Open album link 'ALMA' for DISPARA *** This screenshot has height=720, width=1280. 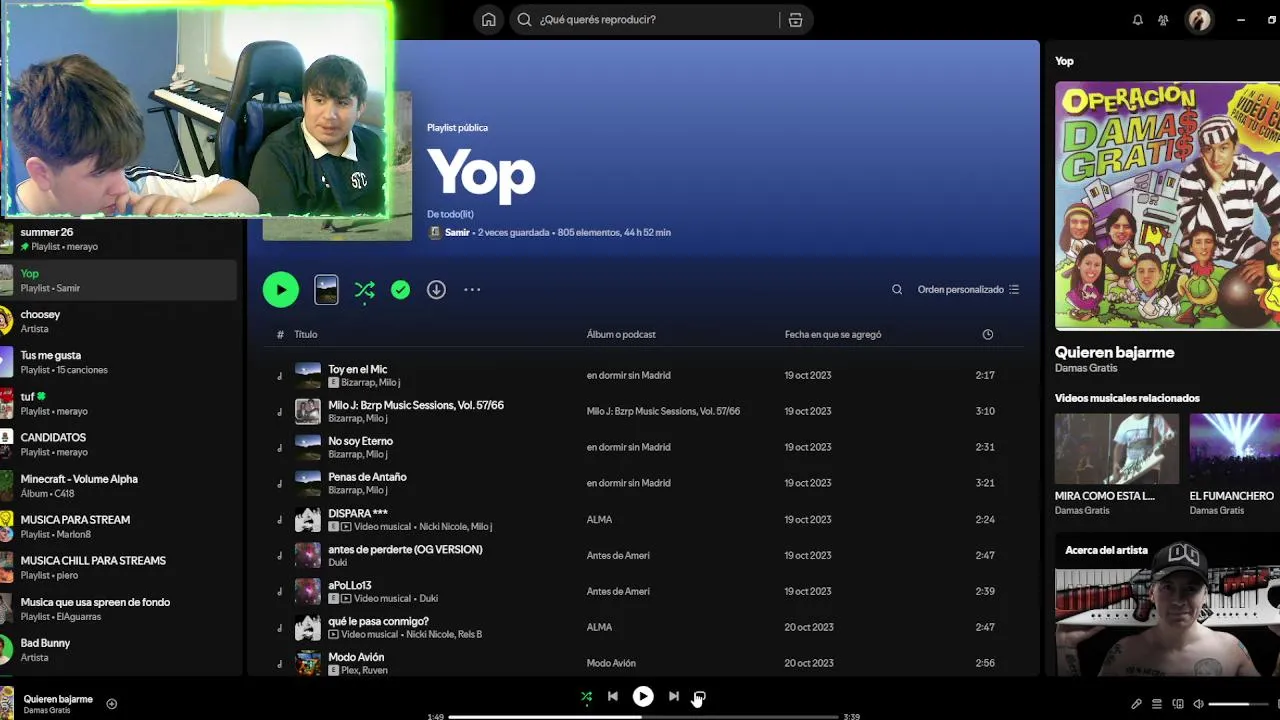click(599, 520)
